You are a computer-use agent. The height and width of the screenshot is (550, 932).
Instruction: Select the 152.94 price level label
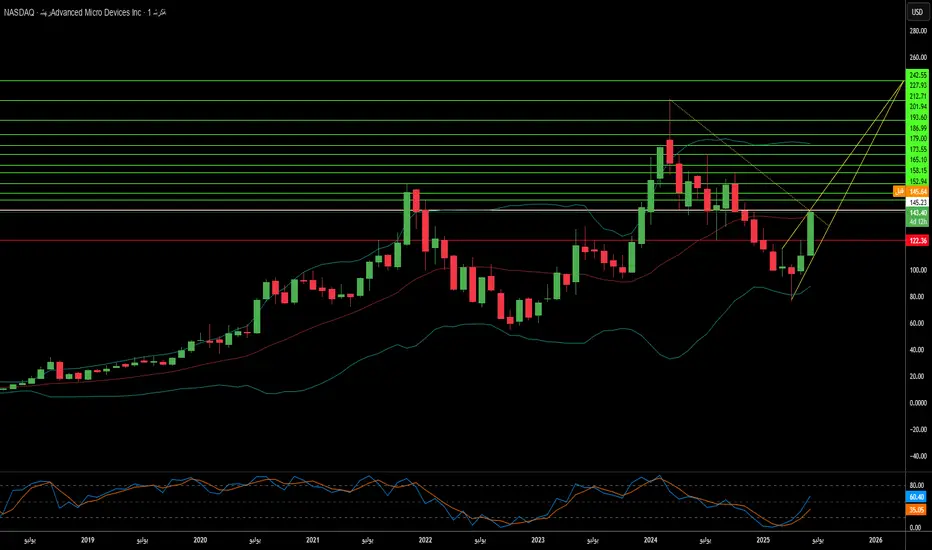pos(918,181)
